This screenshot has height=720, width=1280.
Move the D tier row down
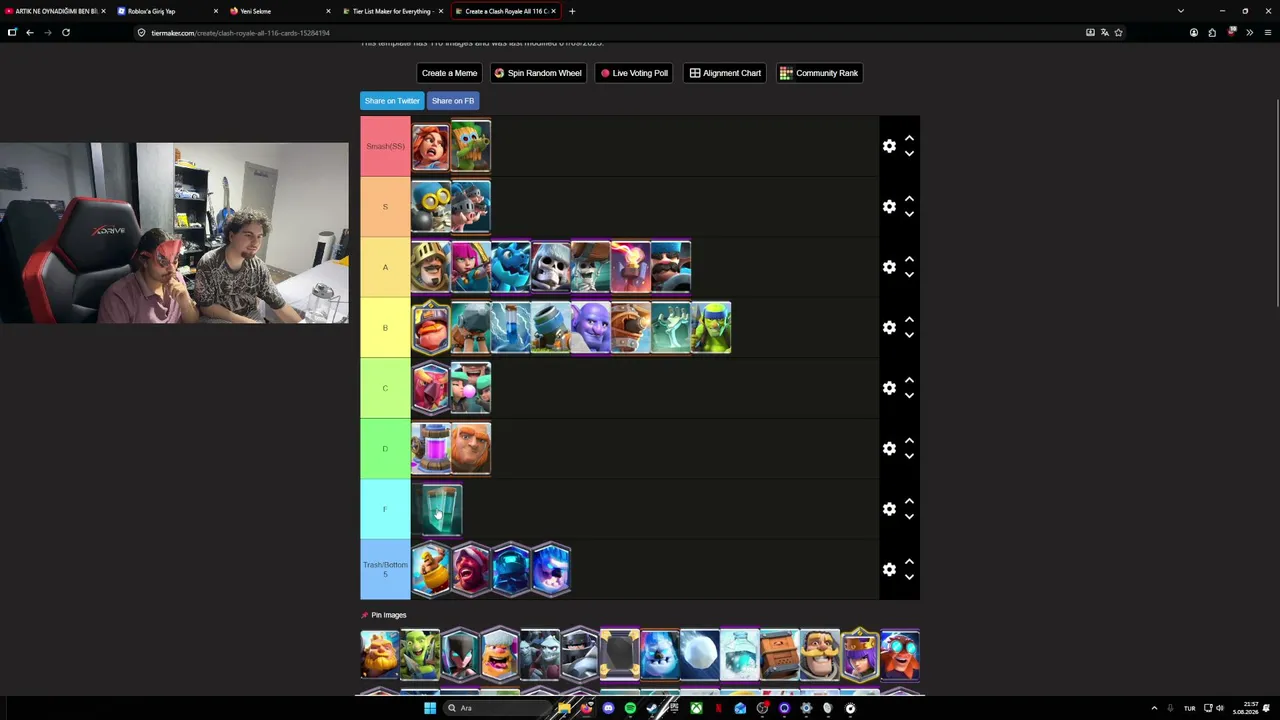(909, 456)
